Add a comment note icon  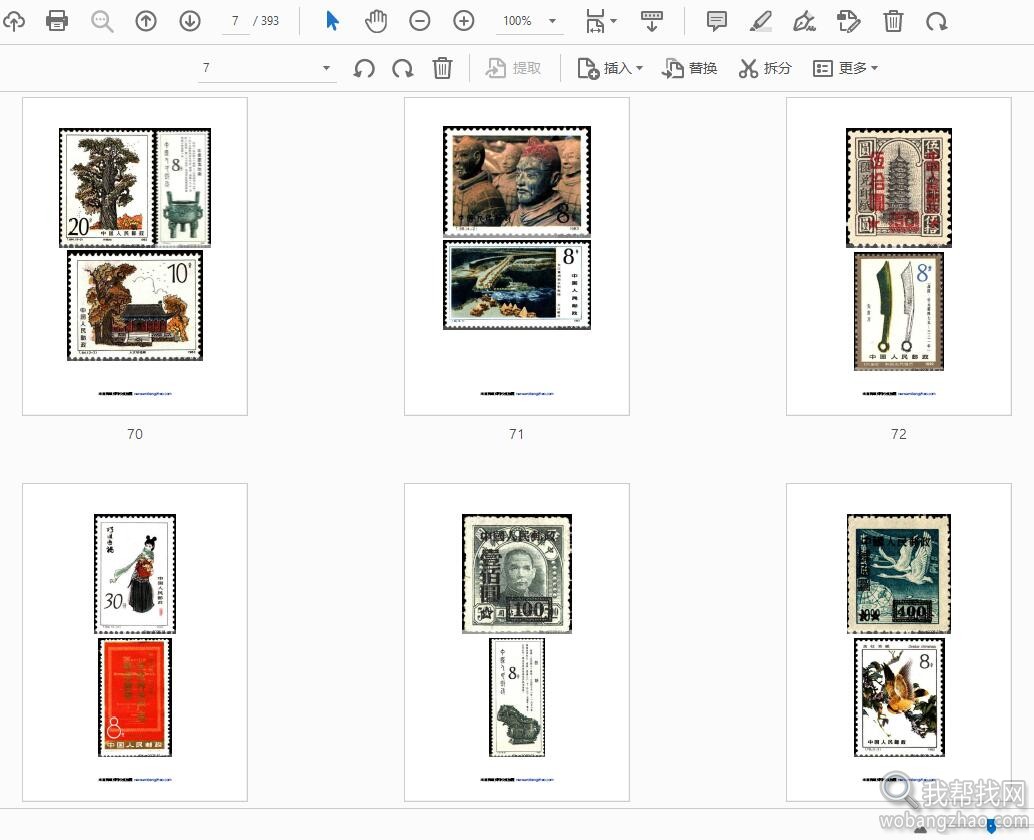click(x=717, y=21)
